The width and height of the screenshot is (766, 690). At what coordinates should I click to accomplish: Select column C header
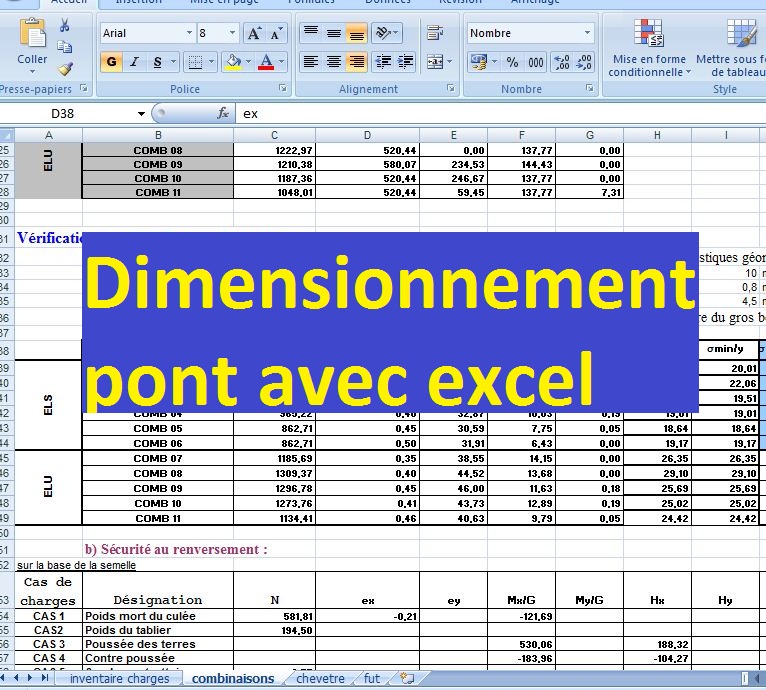coord(275,135)
